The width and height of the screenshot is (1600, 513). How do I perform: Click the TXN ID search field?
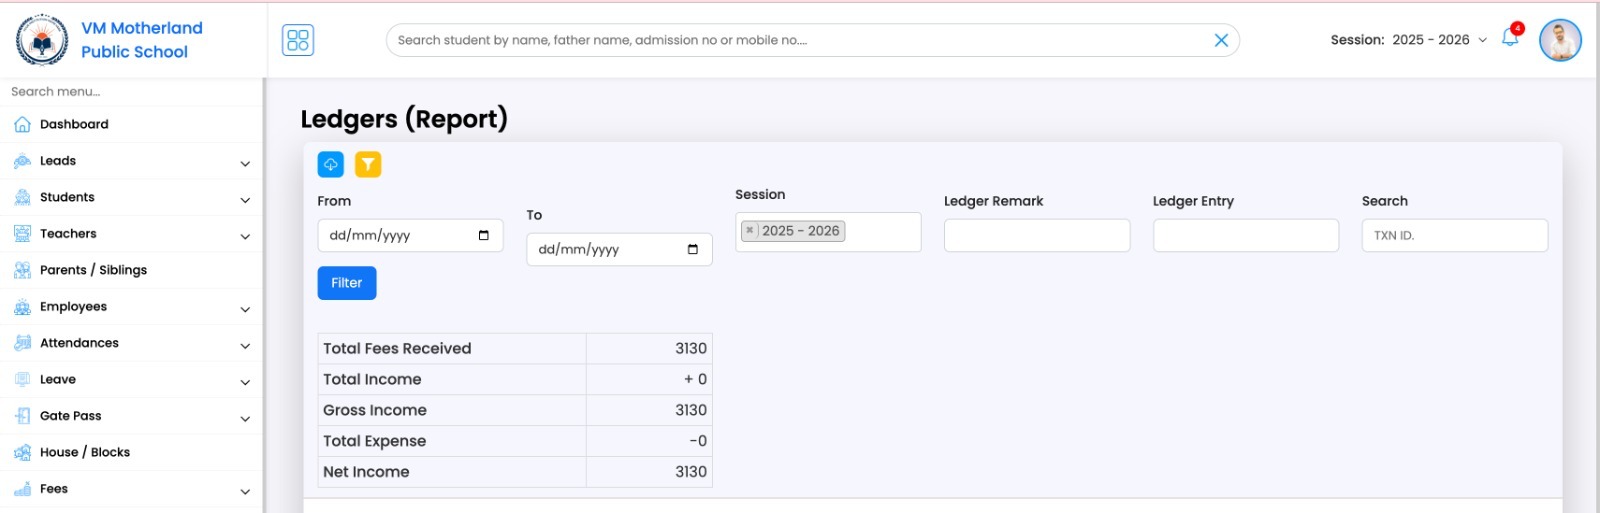coord(1454,236)
